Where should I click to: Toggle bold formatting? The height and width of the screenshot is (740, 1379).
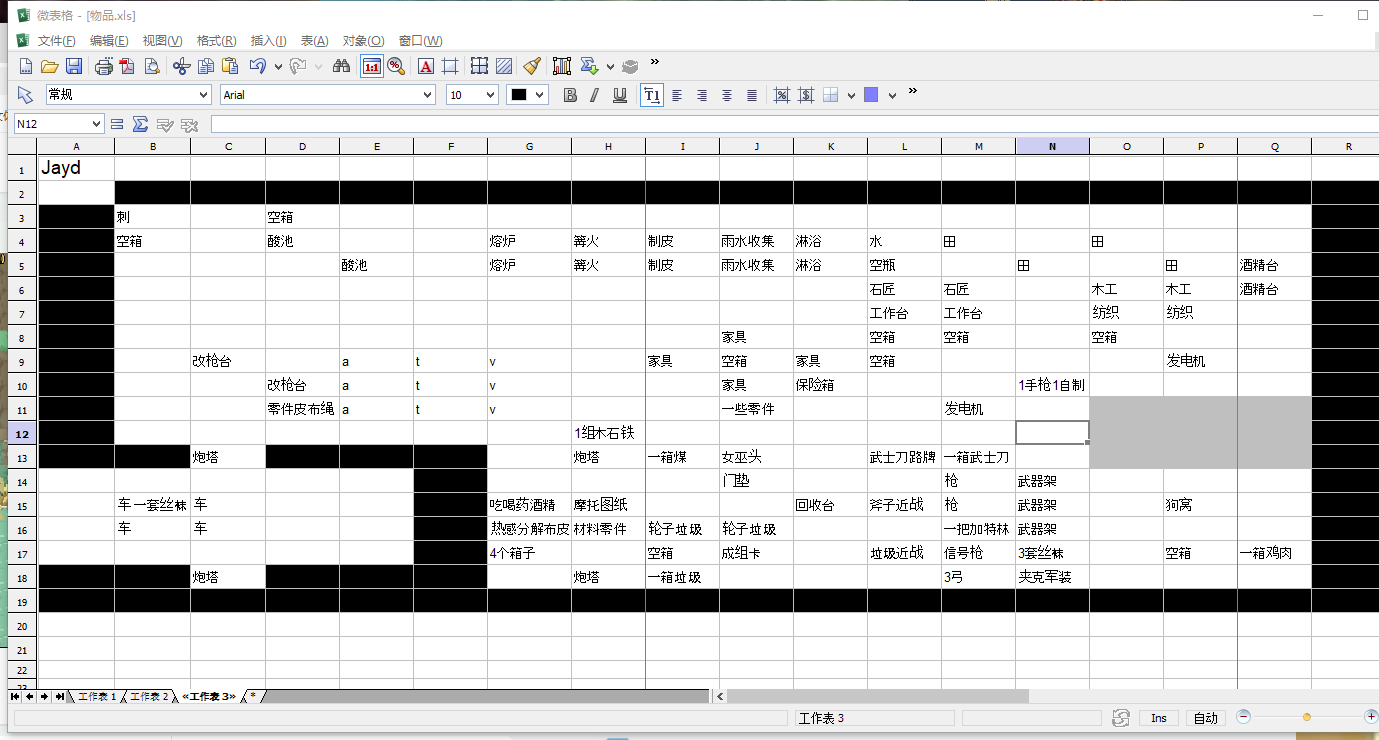click(x=571, y=95)
